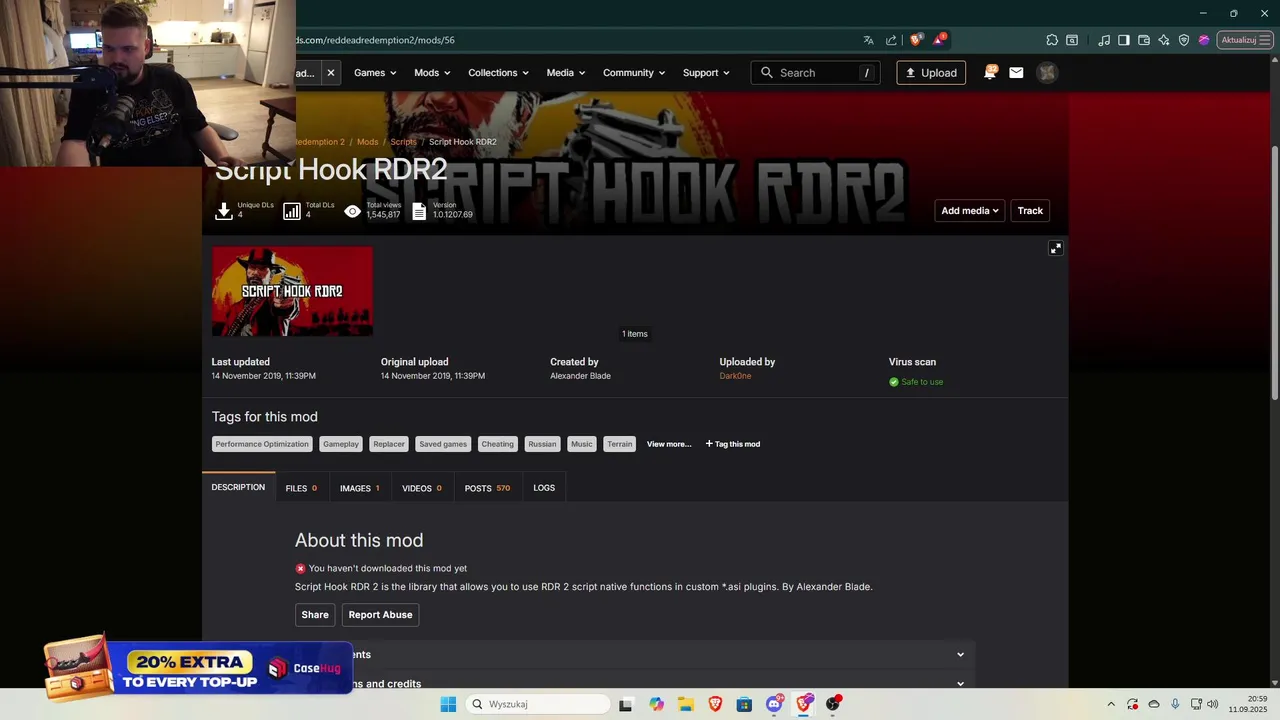Click the DarkOne uploader link

click(x=735, y=376)
